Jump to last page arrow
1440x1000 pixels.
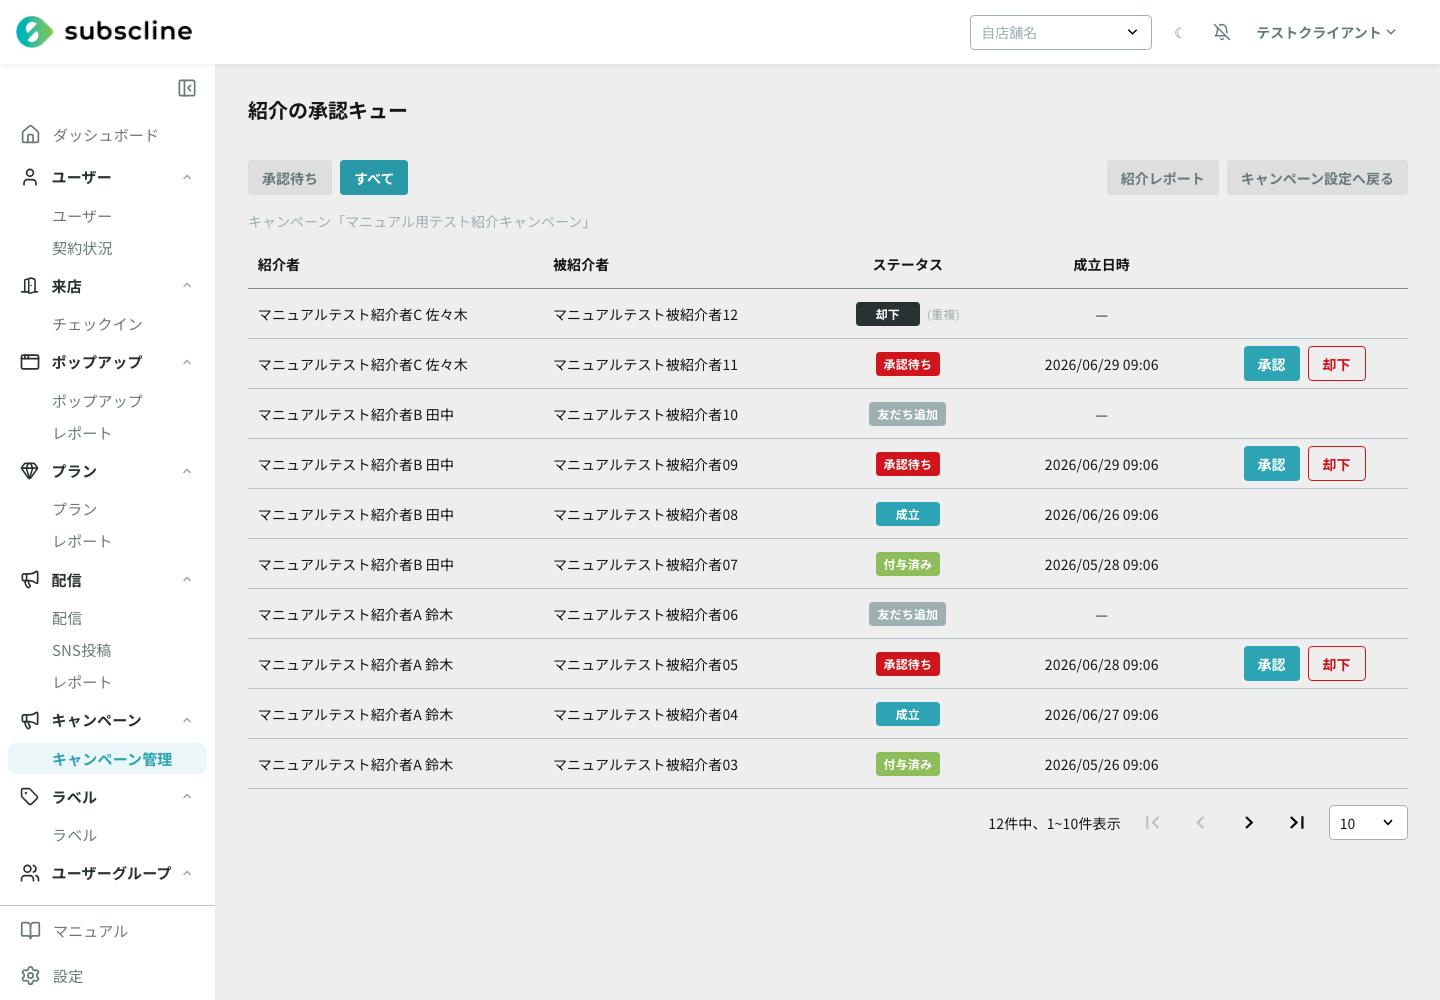coord(1297,822)
